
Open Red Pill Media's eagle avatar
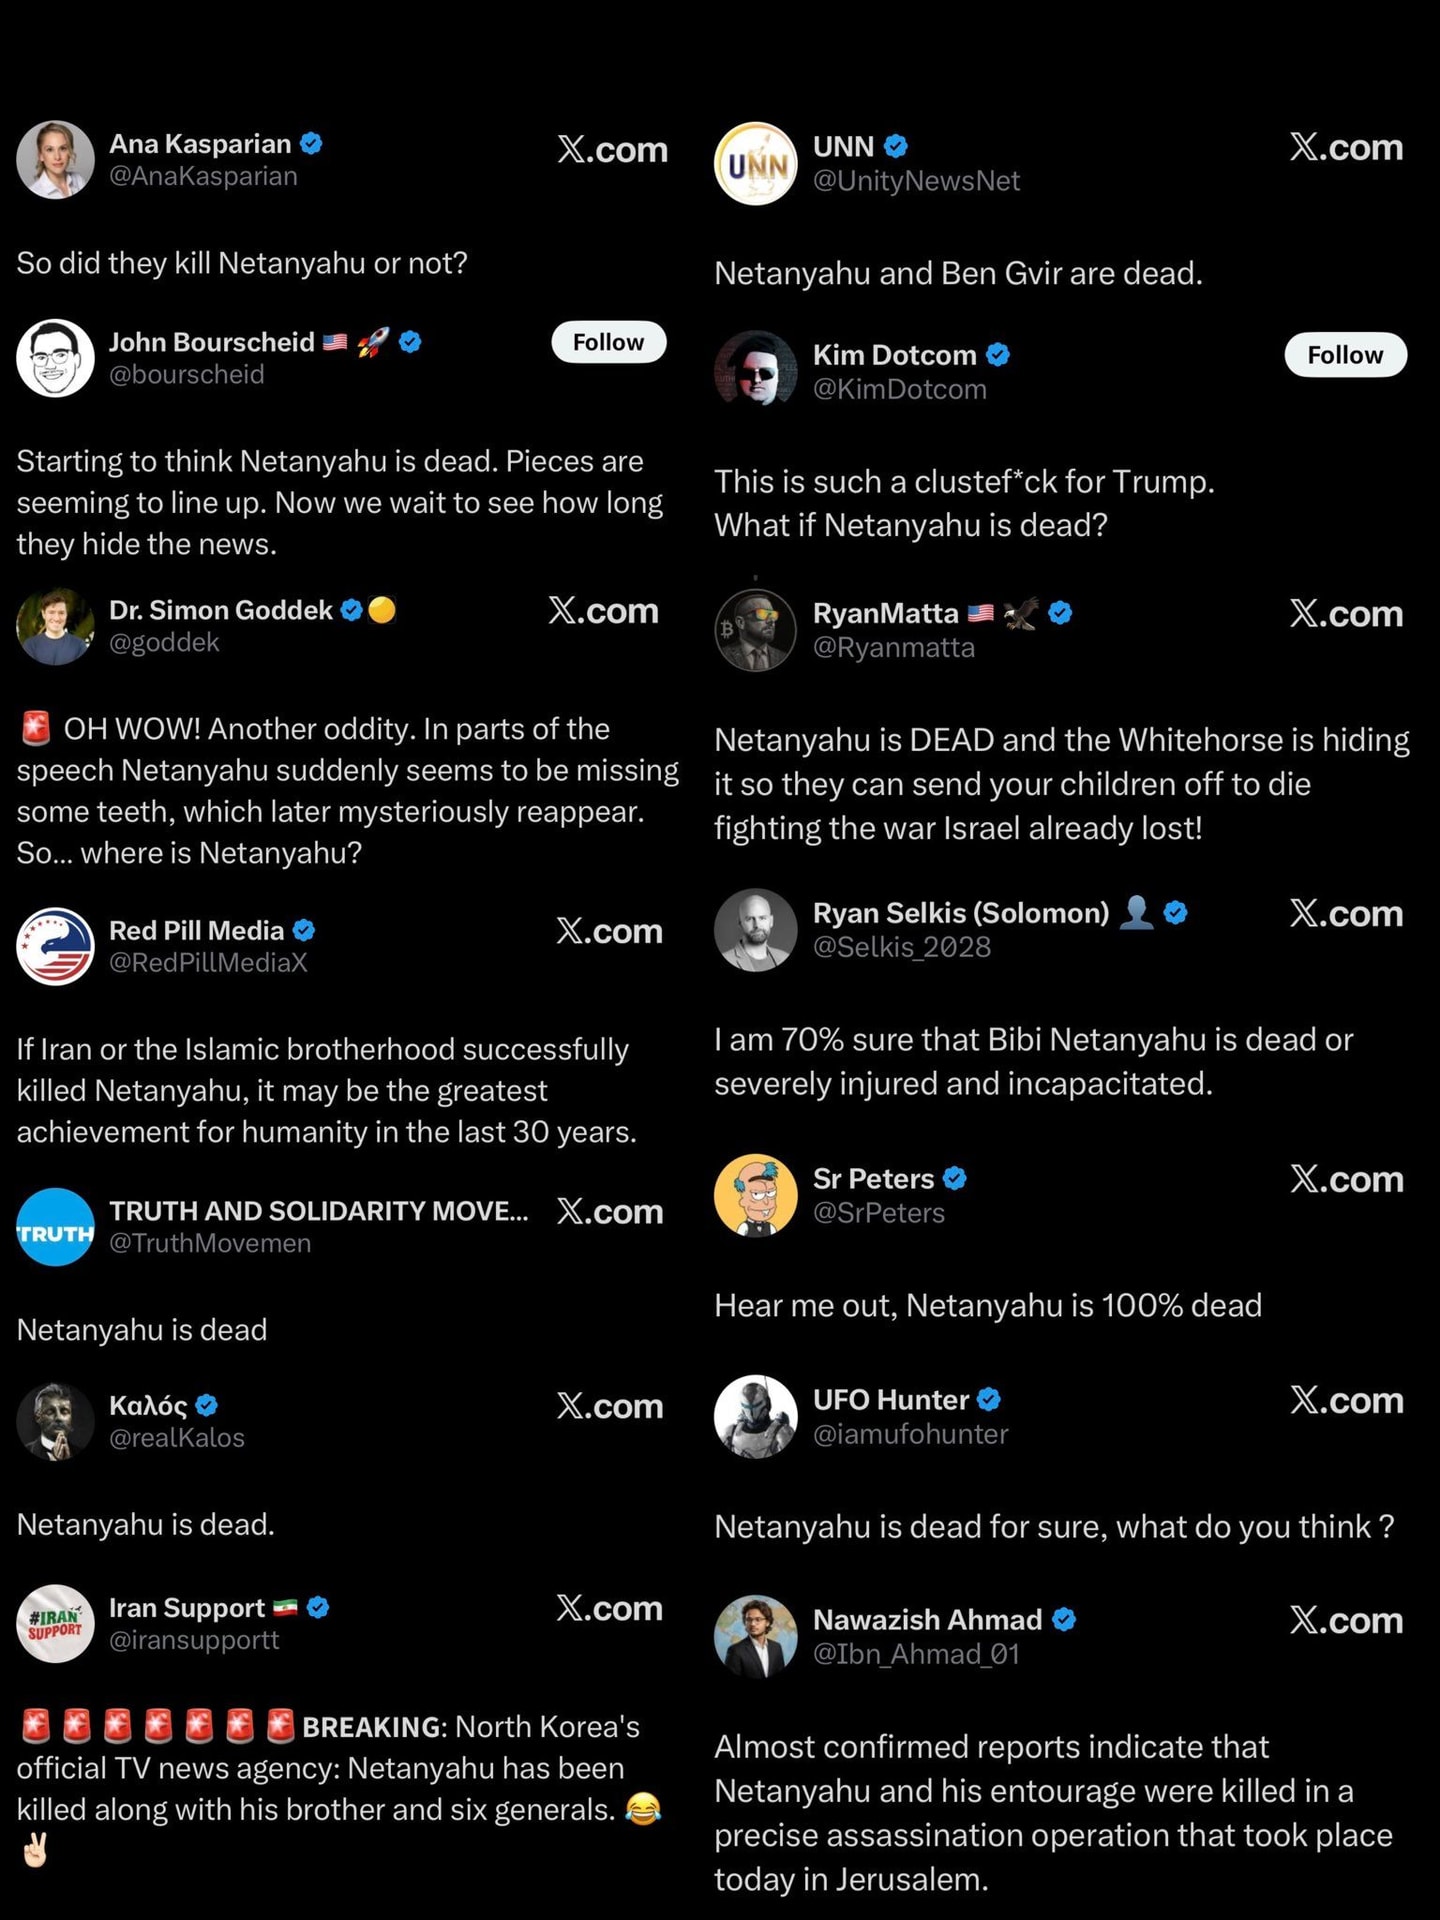pos(55,946)
